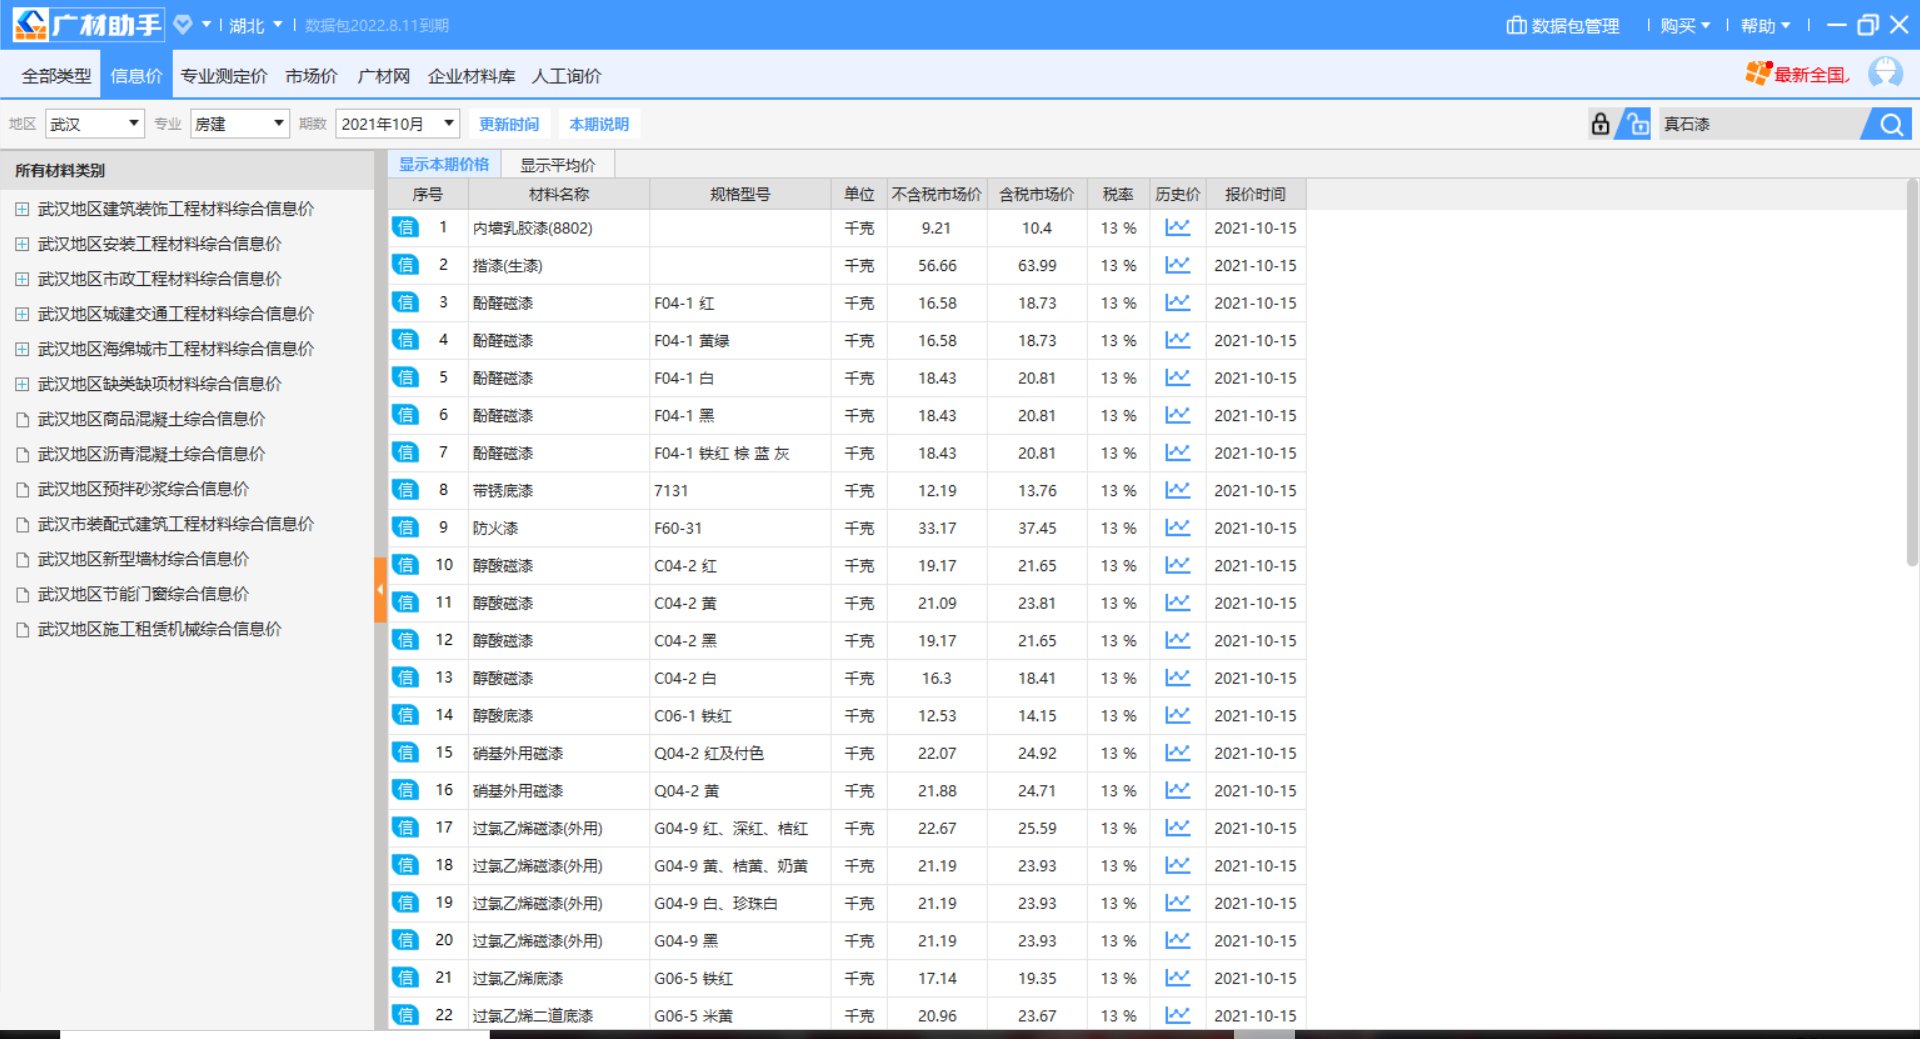Image resolution: width=1920 pixels, height=1039 pixels.
Task: Switch to 专业测定价 tab
Action: (224, 76)
